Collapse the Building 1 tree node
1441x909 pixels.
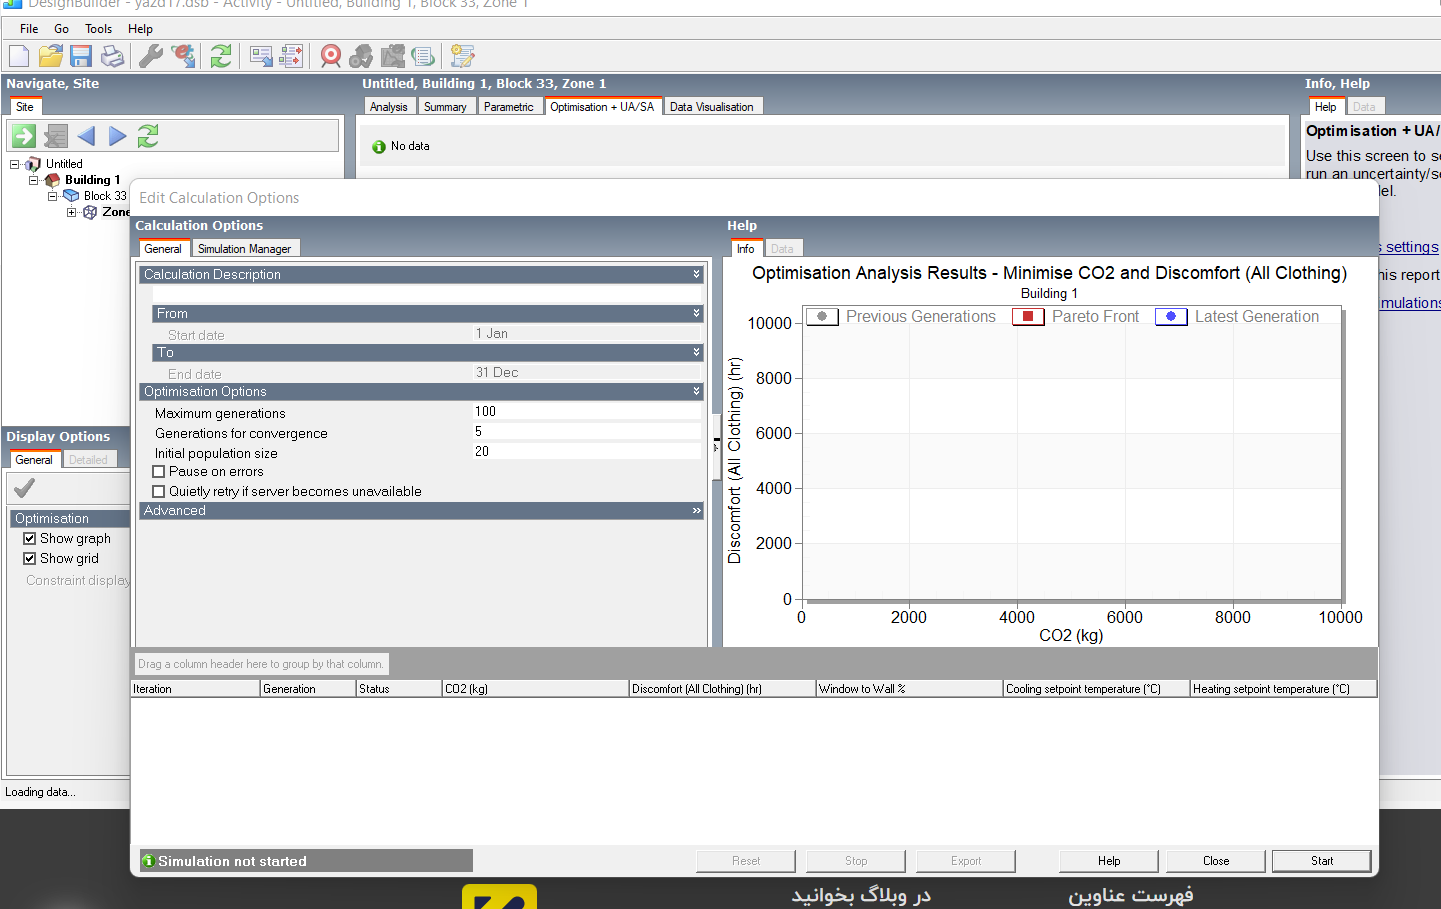(x=34, y=181)
